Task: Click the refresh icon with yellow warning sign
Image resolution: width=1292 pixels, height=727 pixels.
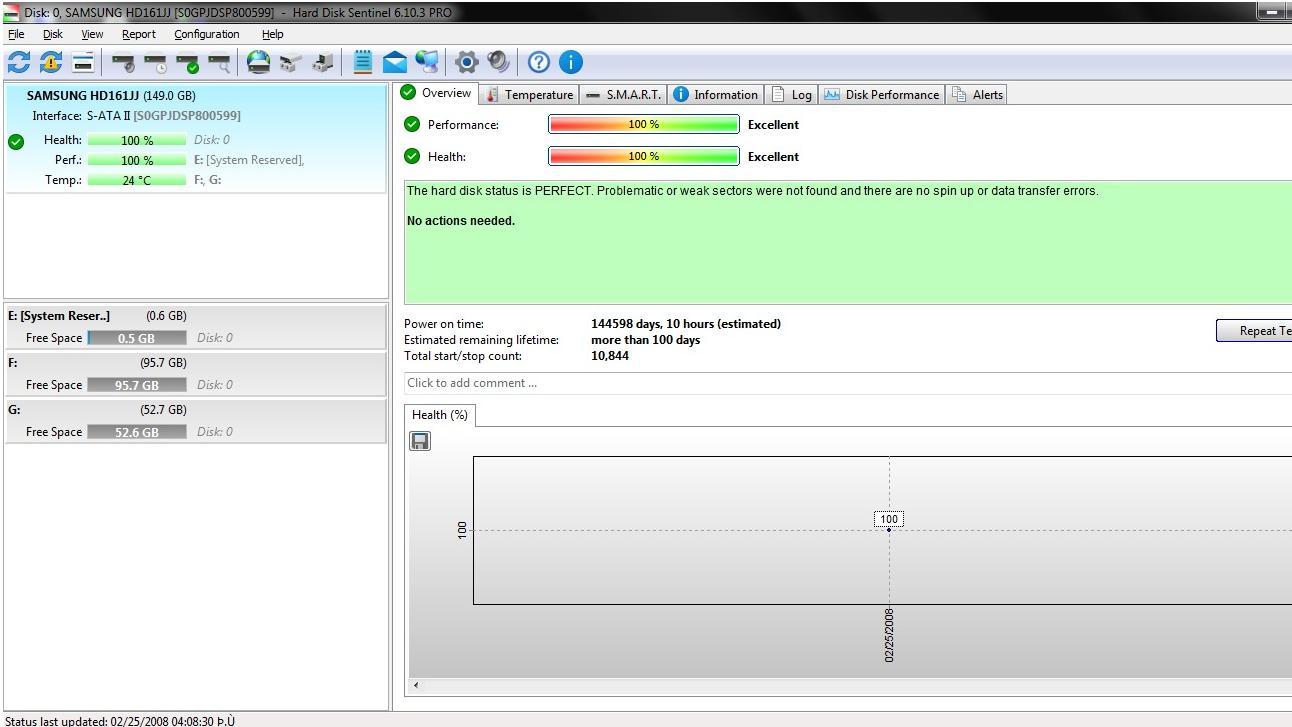Action: [x=51, y=63]
